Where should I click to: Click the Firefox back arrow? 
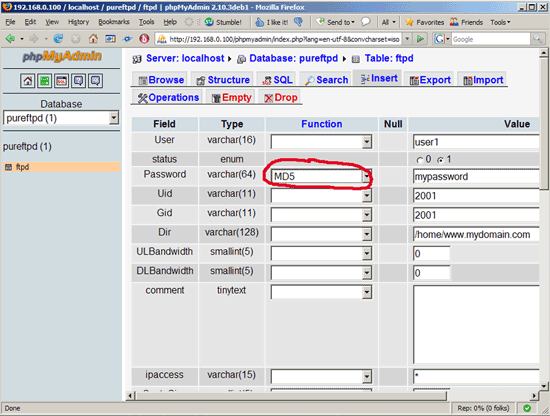click(10, 39)
